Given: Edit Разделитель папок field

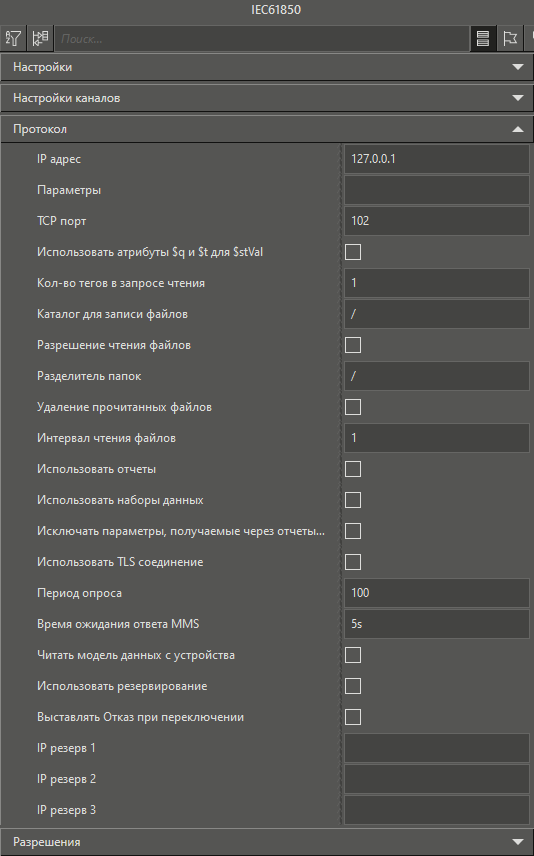Looking at the screenshot, I should [x=437, y=376].
